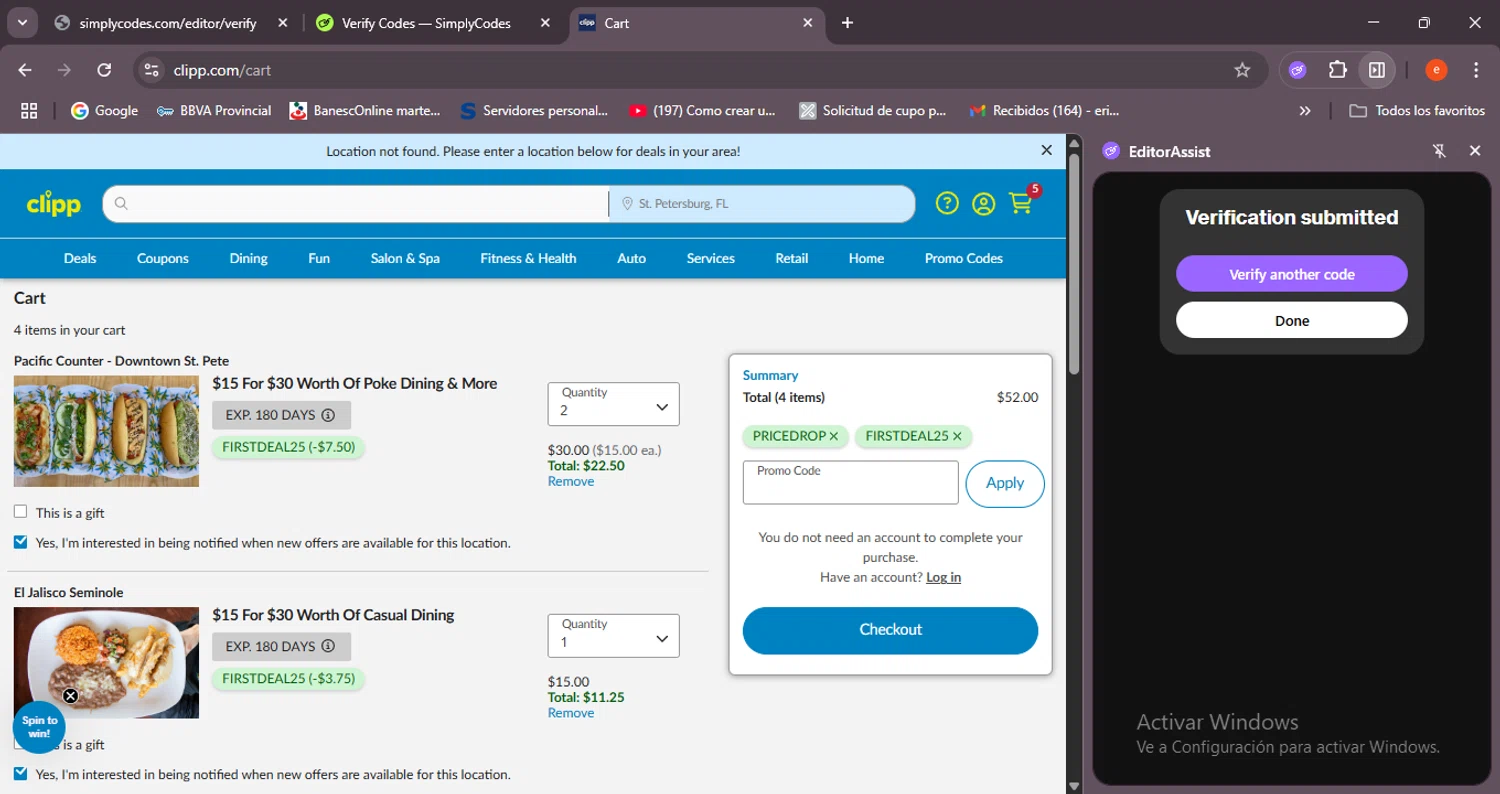Go back to the previous page

tap(25, 70)
